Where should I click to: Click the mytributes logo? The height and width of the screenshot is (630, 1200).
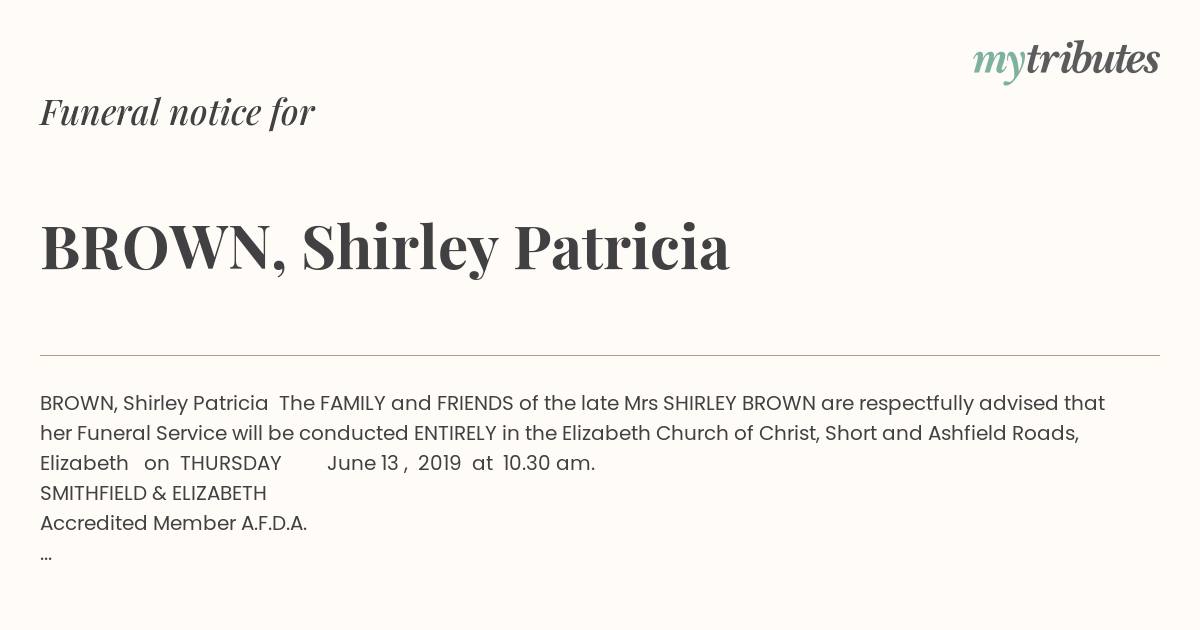[1066, 62]
